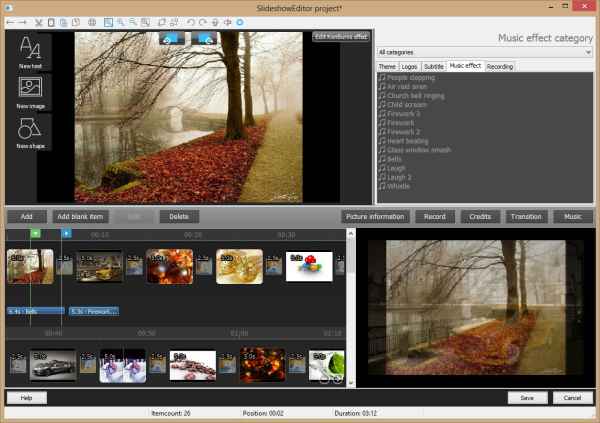This screenshot has width=600, height=423.
Task: Switch to the Subtitle tab
Action: coord(433,66)
